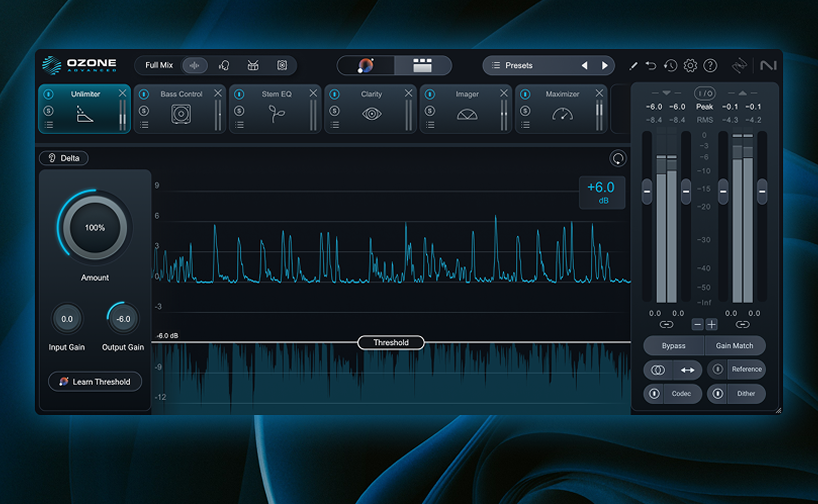Enable the Codec preview power toggle
This screenshot has height=504, width=818.
coord(654,393)
